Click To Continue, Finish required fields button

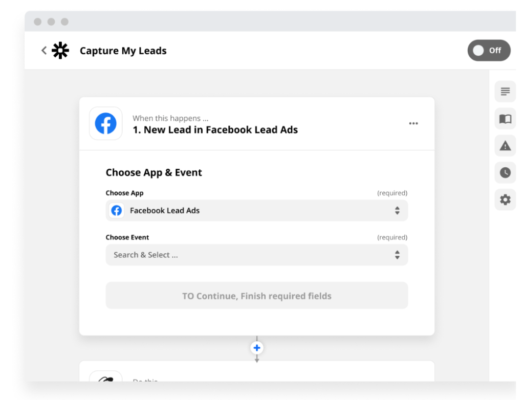click(257, 296)
